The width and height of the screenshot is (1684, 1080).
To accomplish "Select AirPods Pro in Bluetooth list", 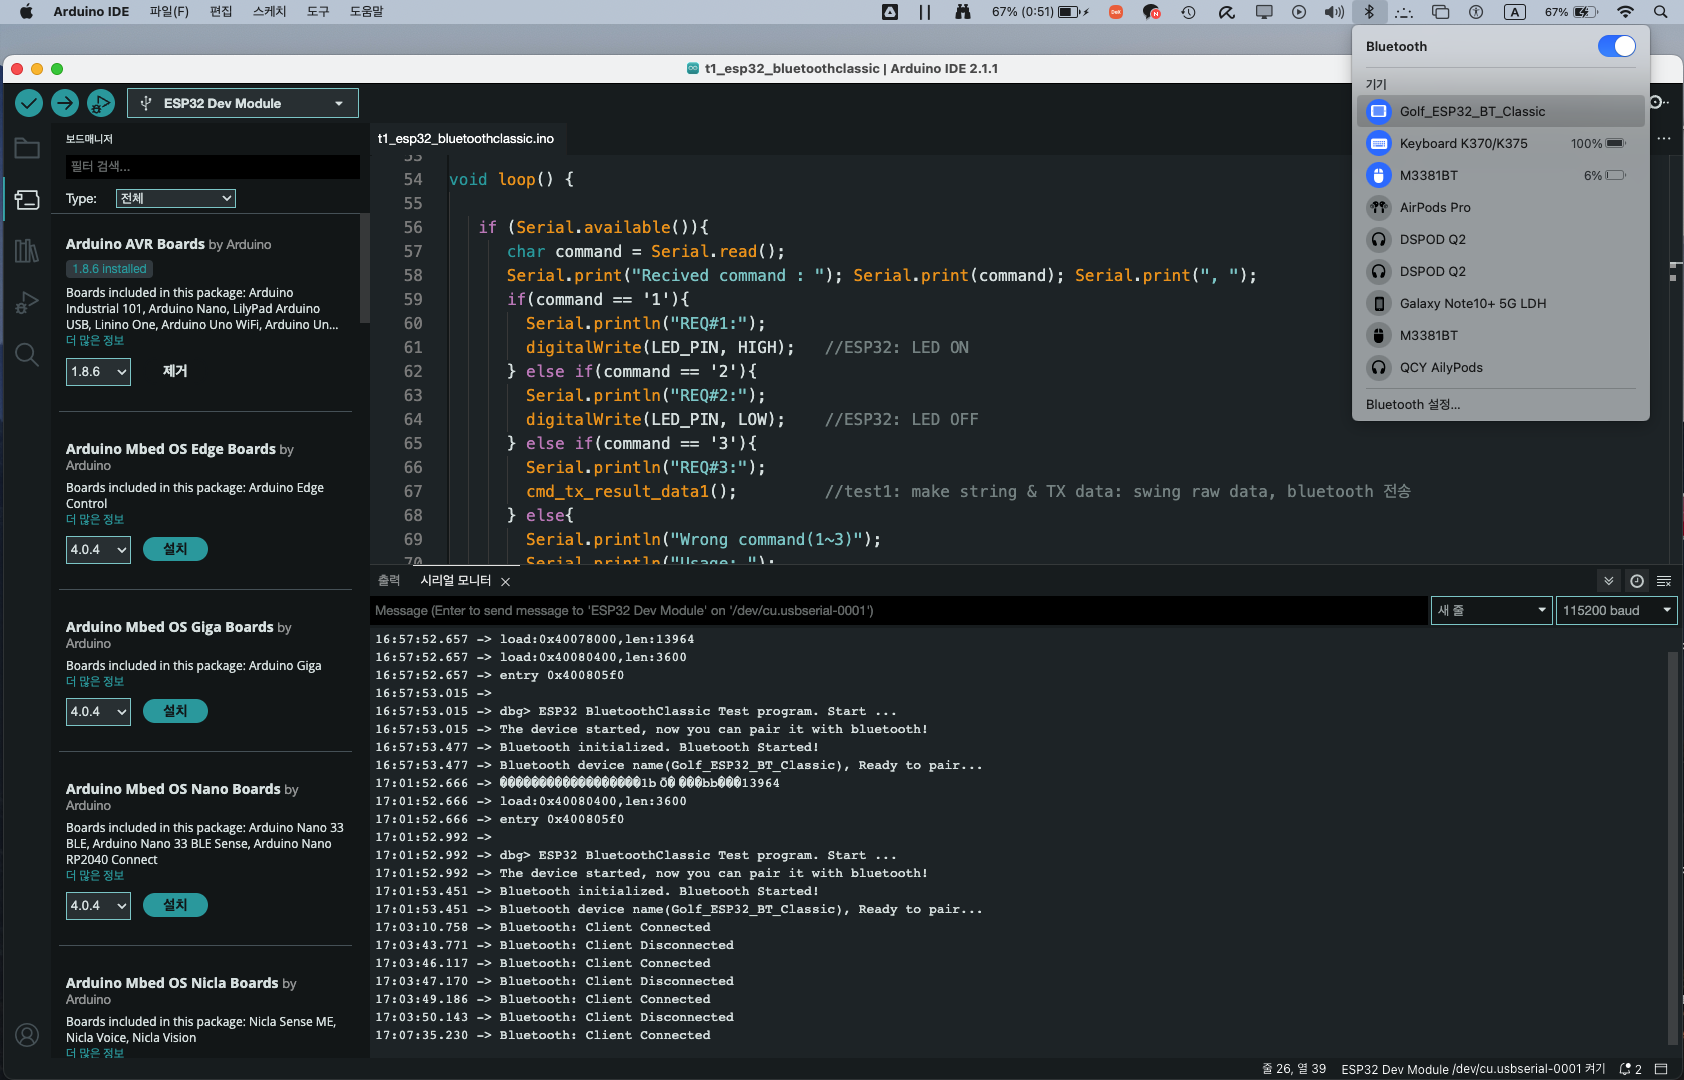I will tap(1500, 207).
